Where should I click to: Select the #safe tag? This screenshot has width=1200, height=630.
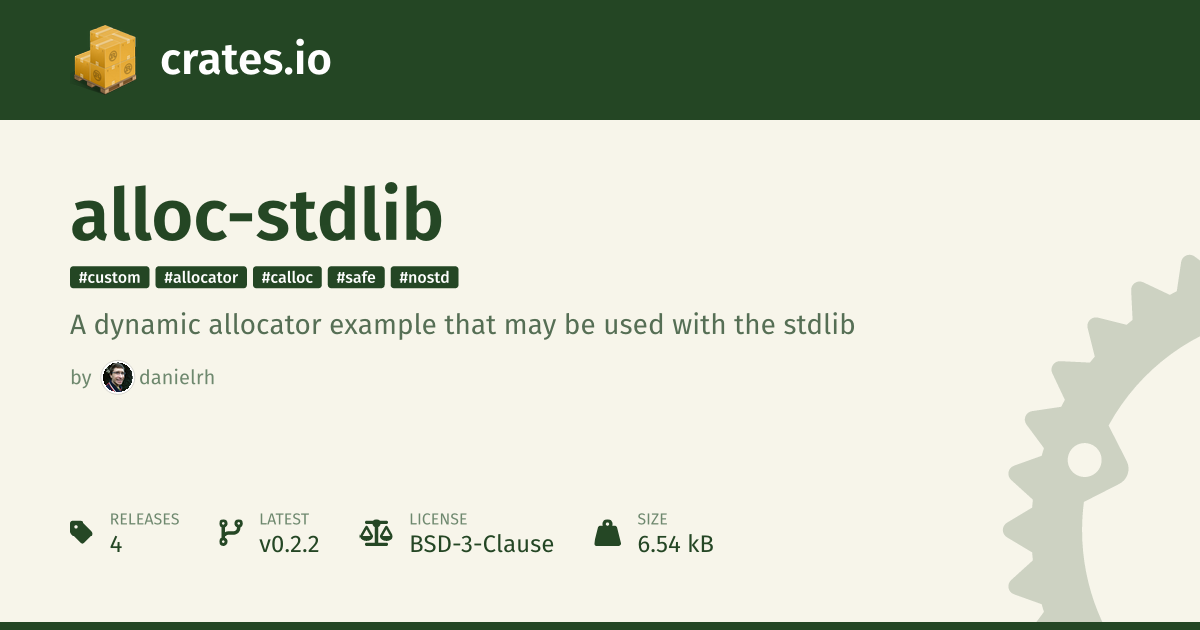(356, 278)
